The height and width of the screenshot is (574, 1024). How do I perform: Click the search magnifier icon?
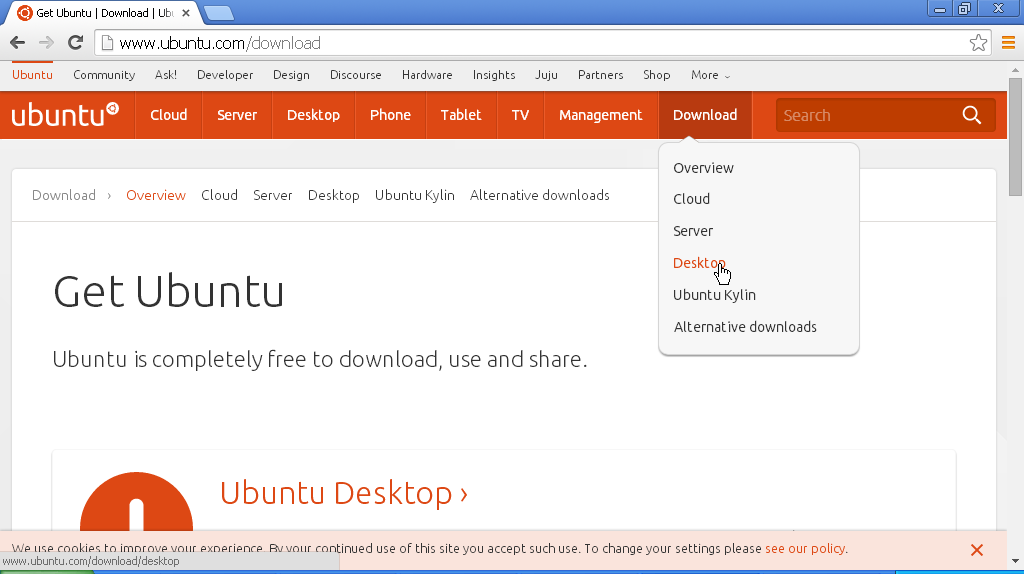point(972,115)
